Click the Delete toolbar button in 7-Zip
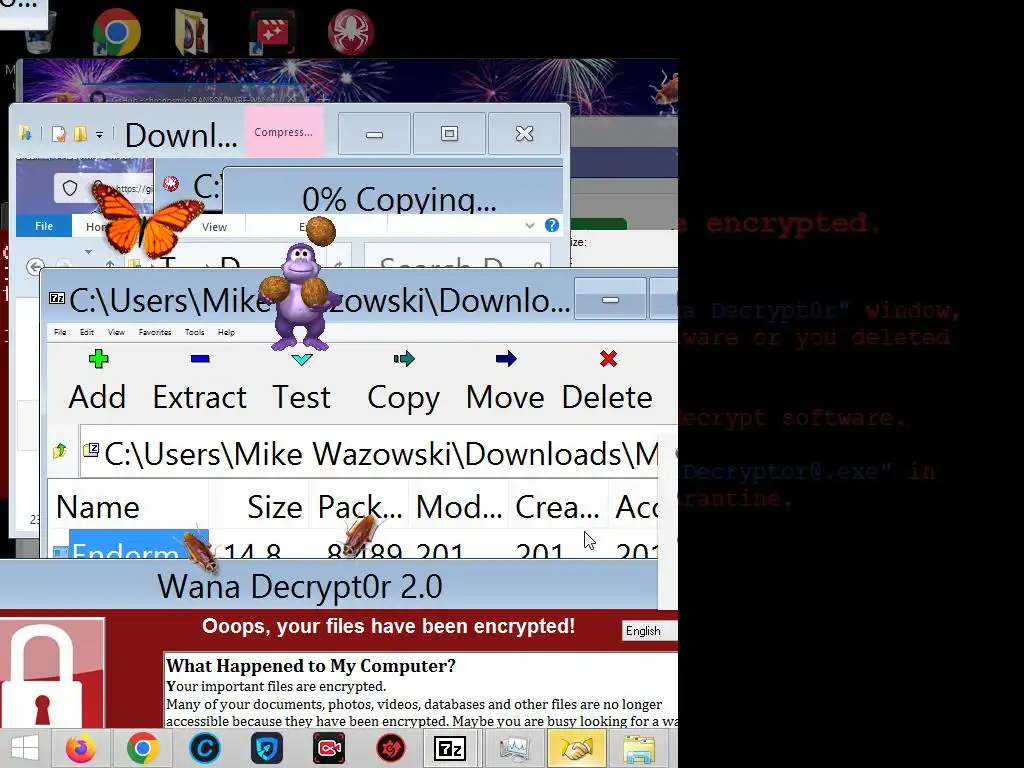Screen dimensions: 1024x768 point(607,381)
